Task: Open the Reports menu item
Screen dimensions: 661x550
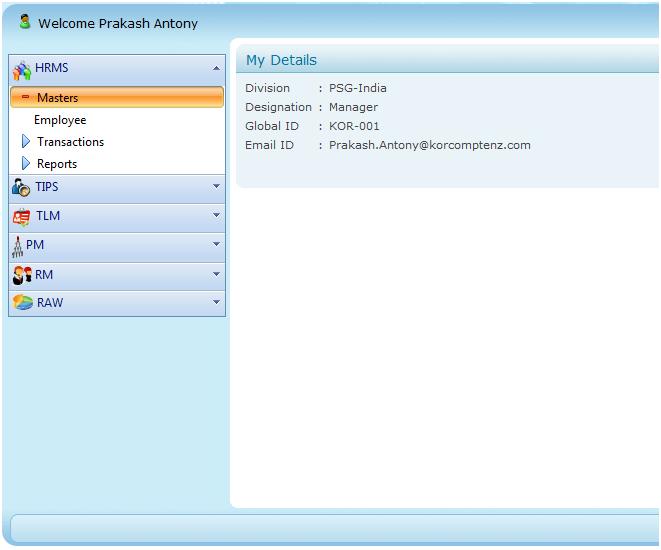Action: [x=57, y=164]
